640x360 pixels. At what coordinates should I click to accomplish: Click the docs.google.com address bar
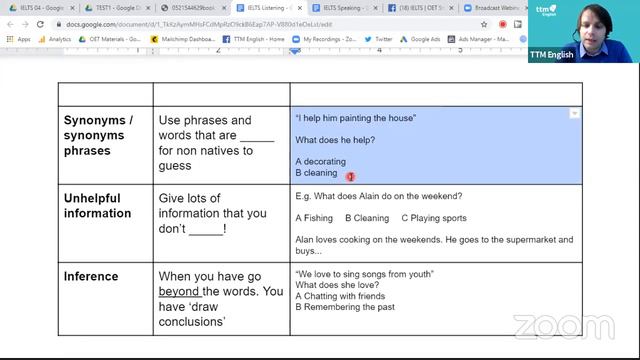(x=265, y=24)
